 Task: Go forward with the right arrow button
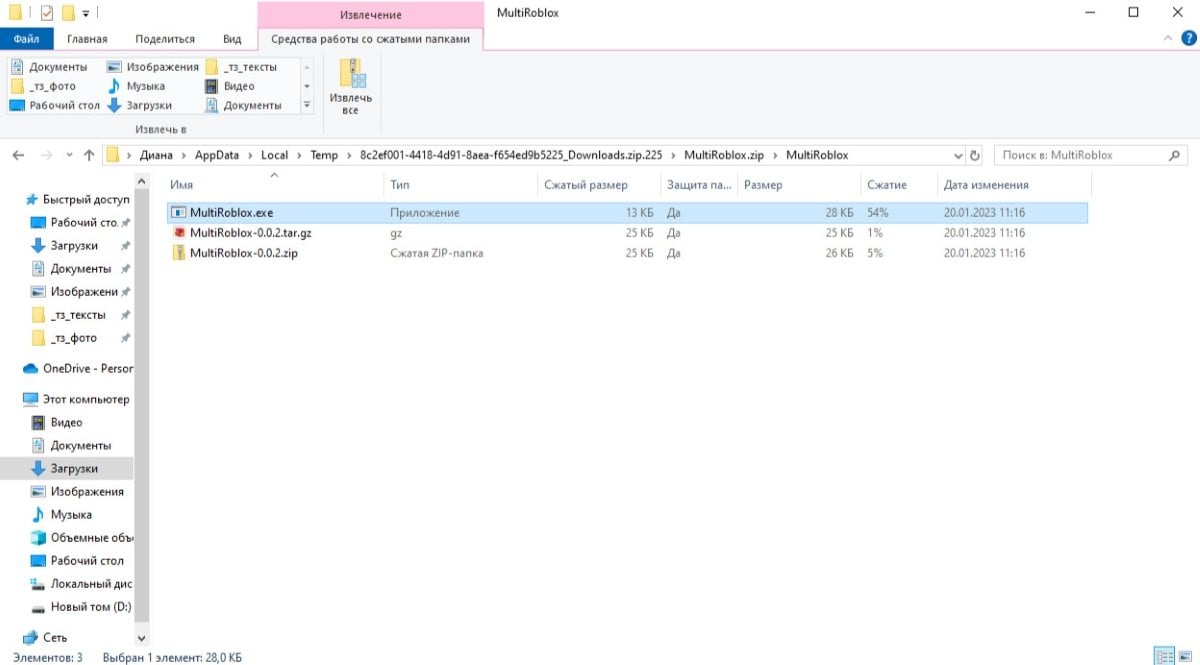45,156
